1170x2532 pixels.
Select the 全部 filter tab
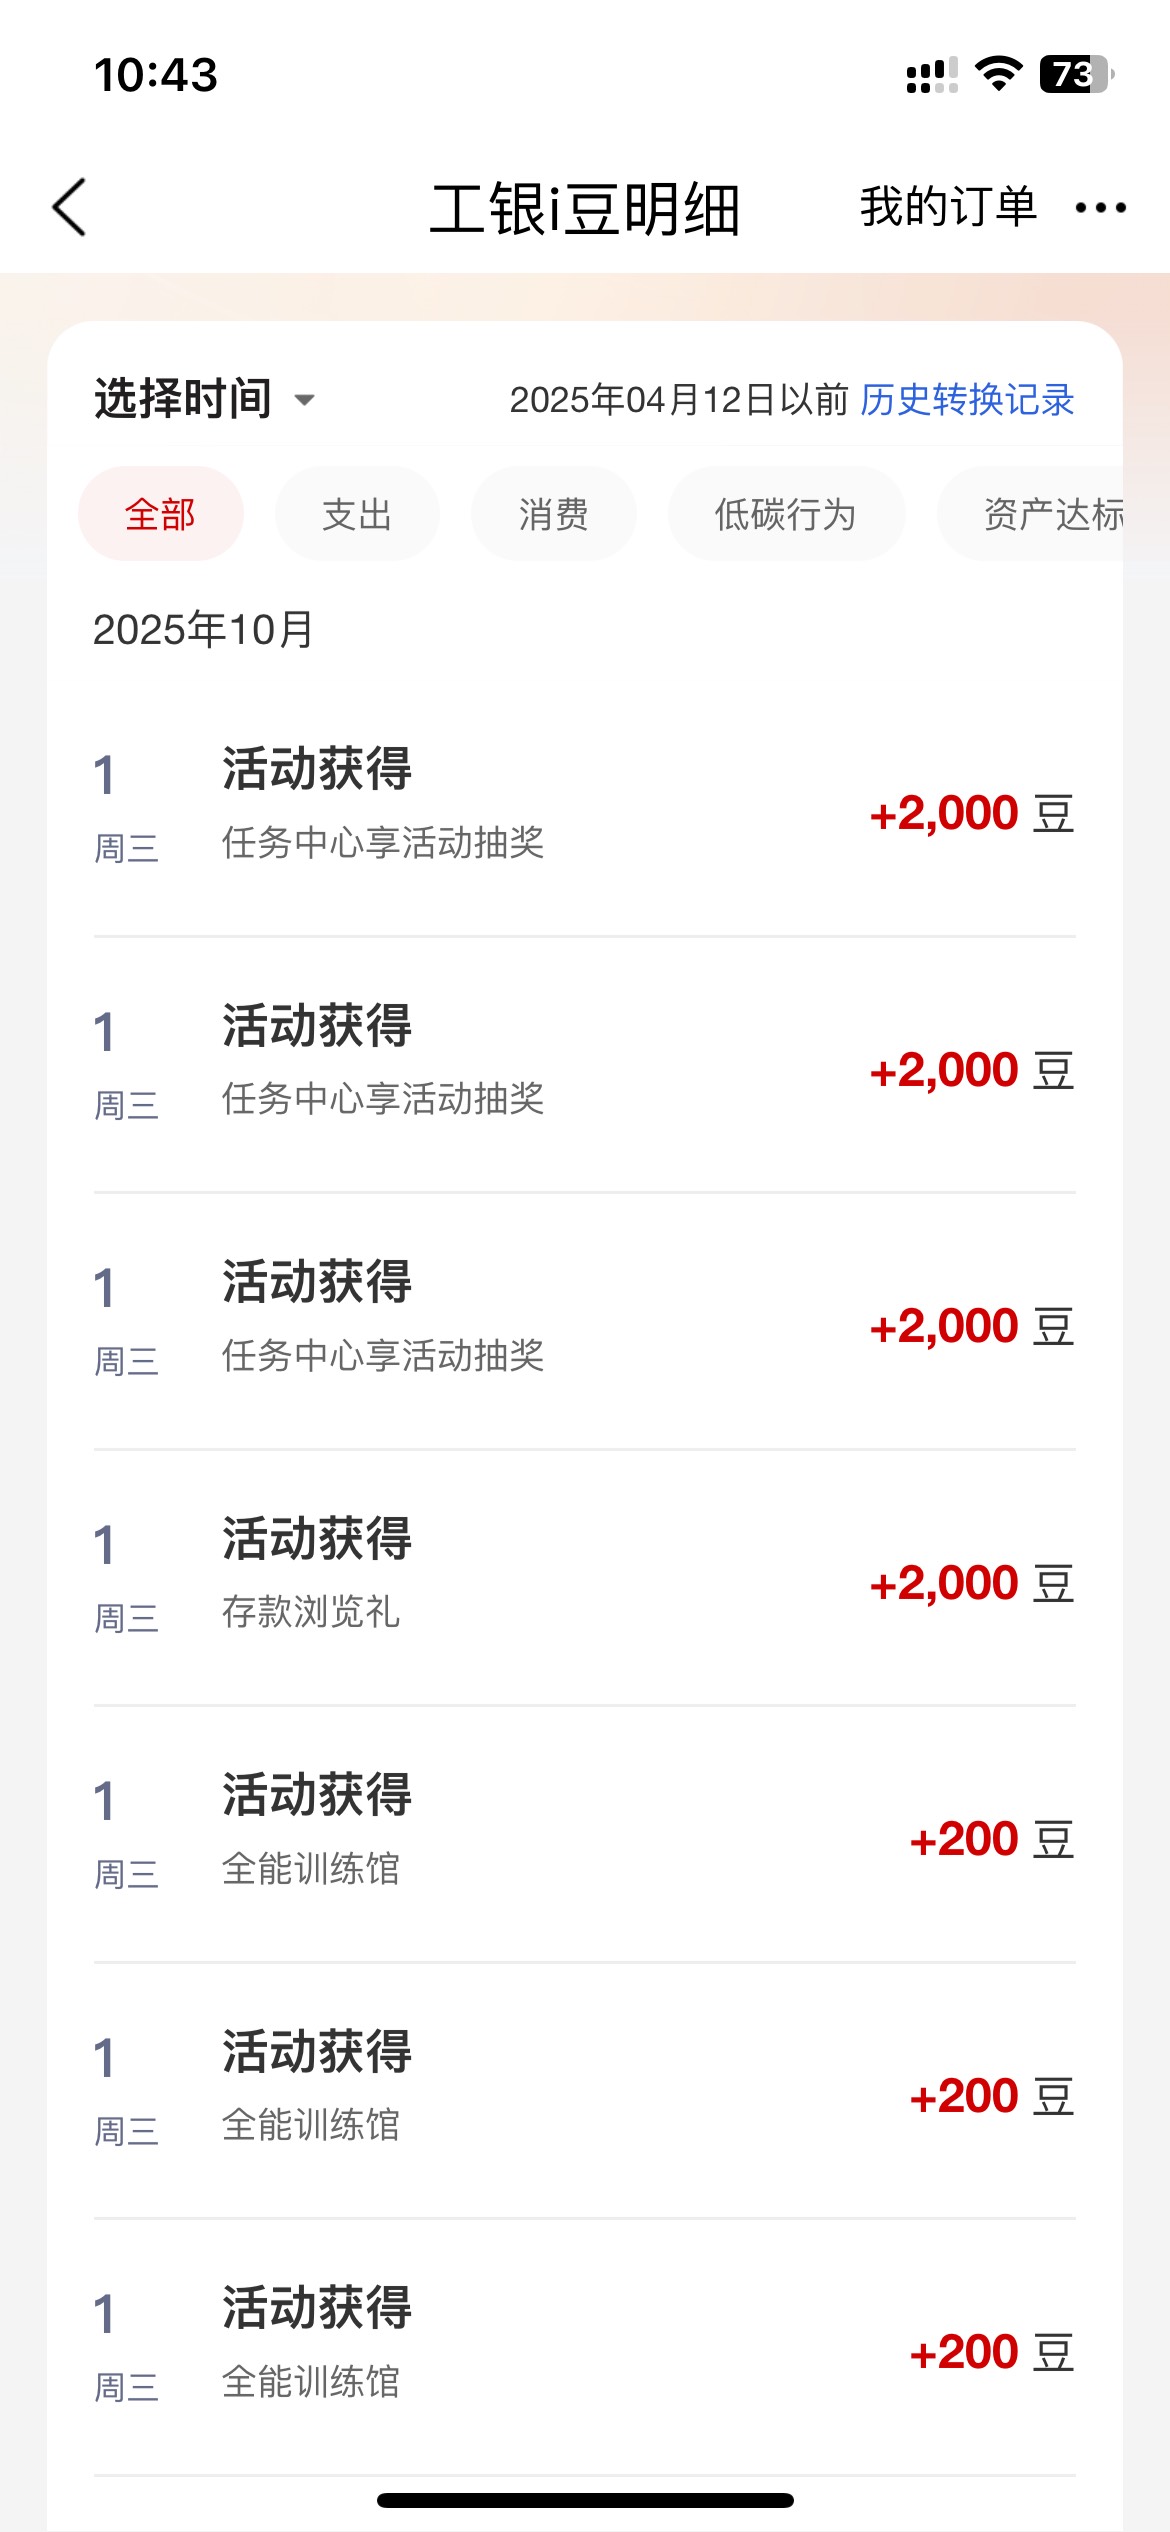(x=160, y=514)
